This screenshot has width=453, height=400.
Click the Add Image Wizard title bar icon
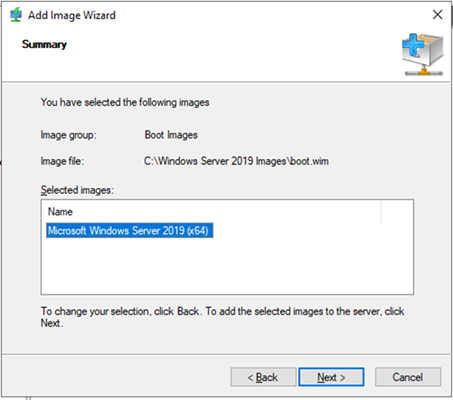(x=16, y=15)
